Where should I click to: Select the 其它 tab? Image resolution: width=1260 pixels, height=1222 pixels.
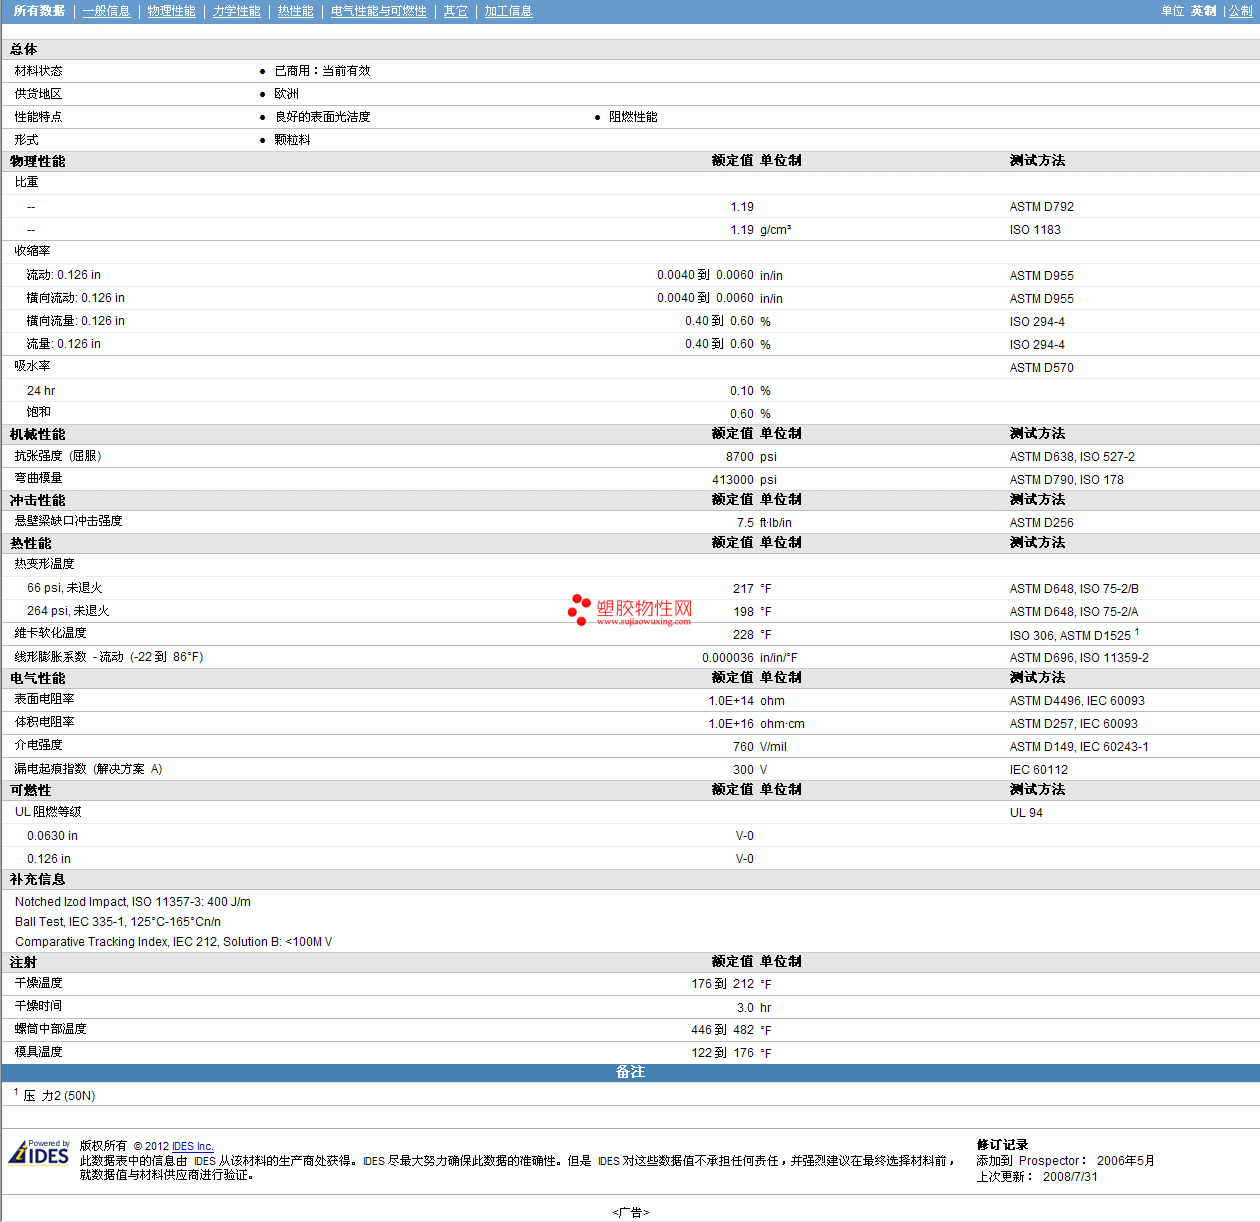(455, 11)
